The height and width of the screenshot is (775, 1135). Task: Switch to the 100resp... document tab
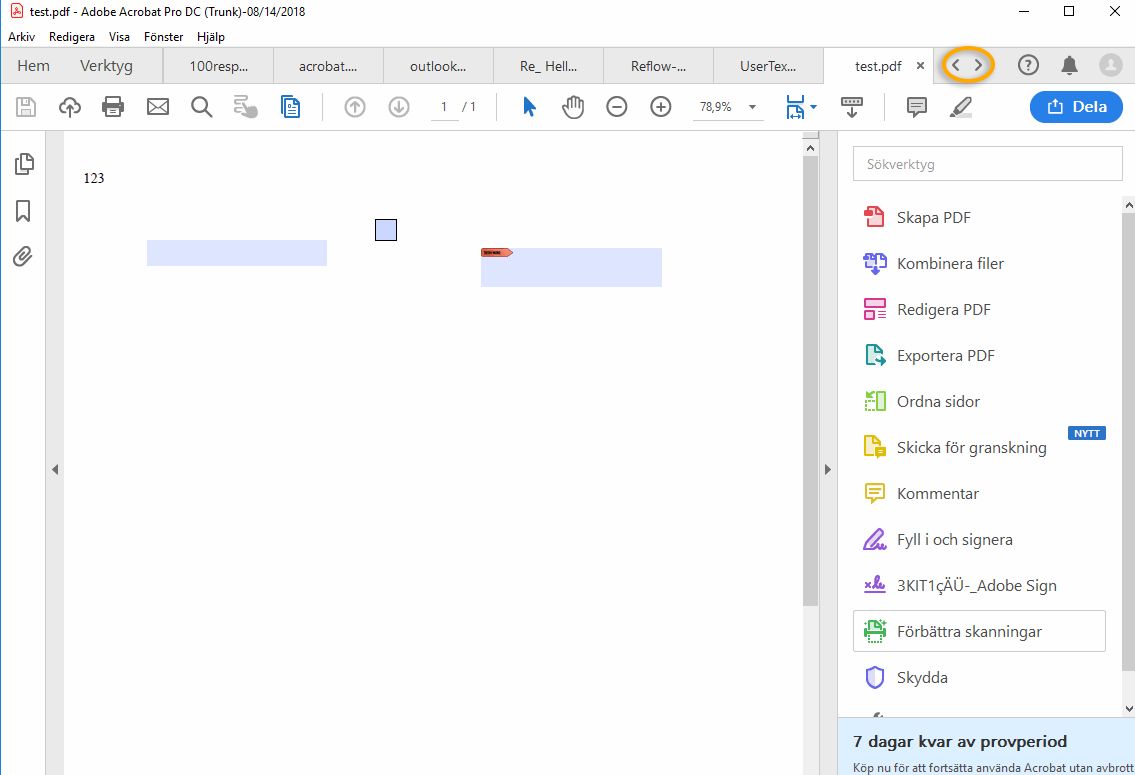point(219,66)
